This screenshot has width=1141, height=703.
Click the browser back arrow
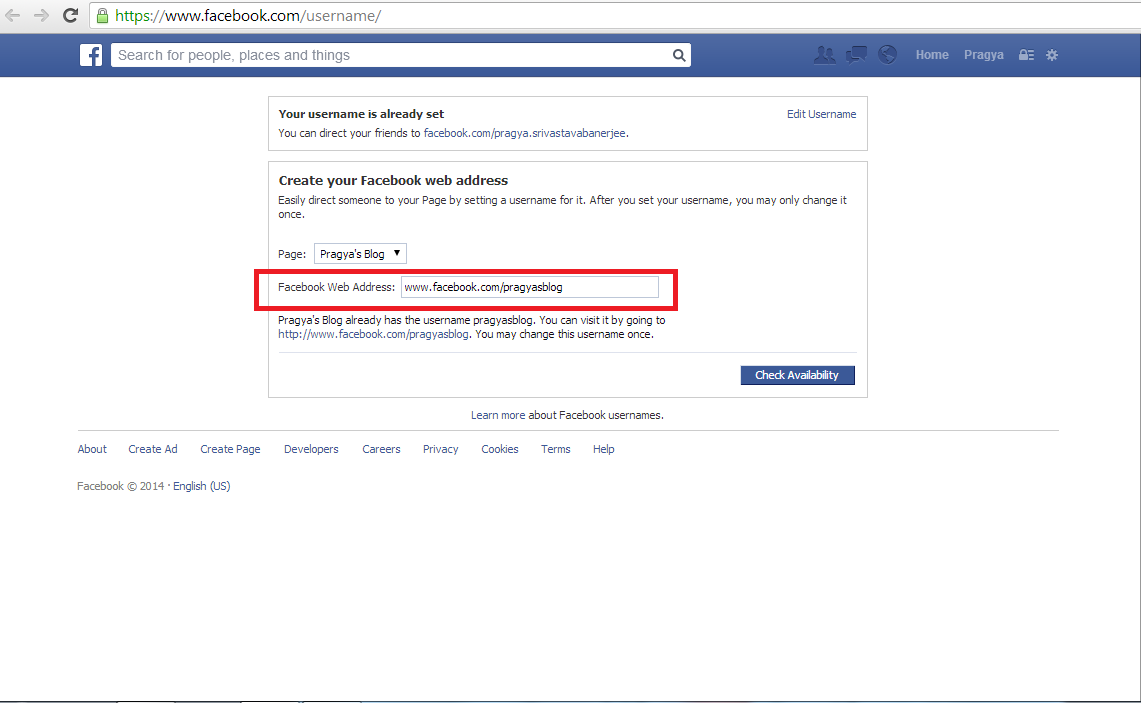(12, 15)
